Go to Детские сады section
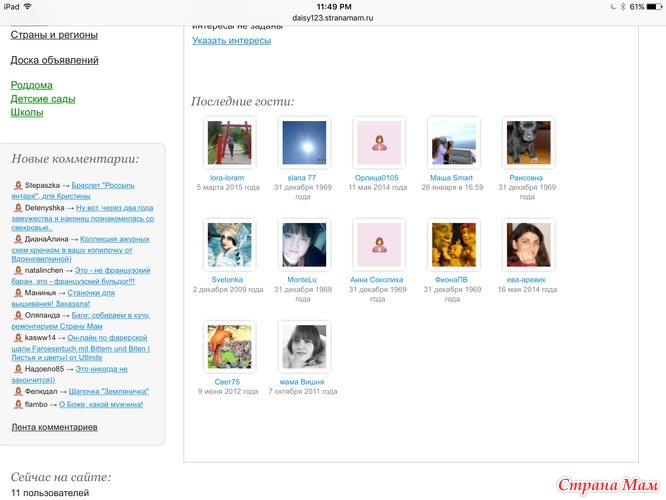666x500 pixels. tap(43, 99)
